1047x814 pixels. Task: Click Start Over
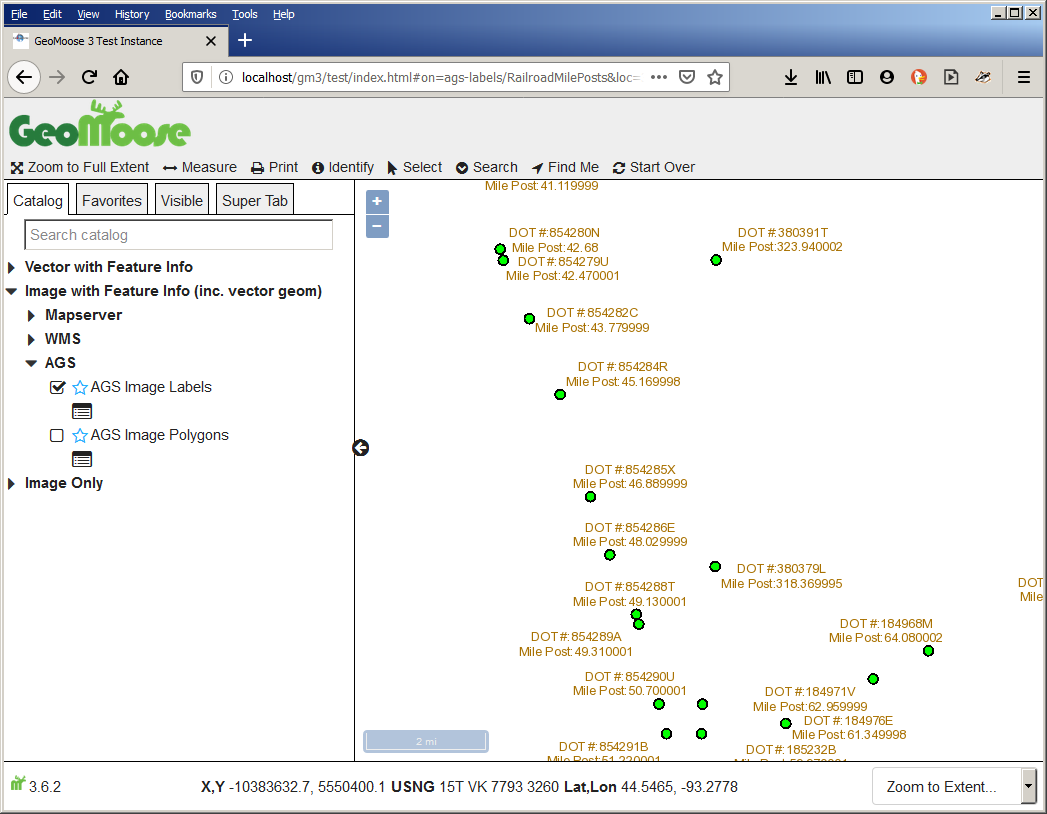pyautogui.click(x=654, y=167)
